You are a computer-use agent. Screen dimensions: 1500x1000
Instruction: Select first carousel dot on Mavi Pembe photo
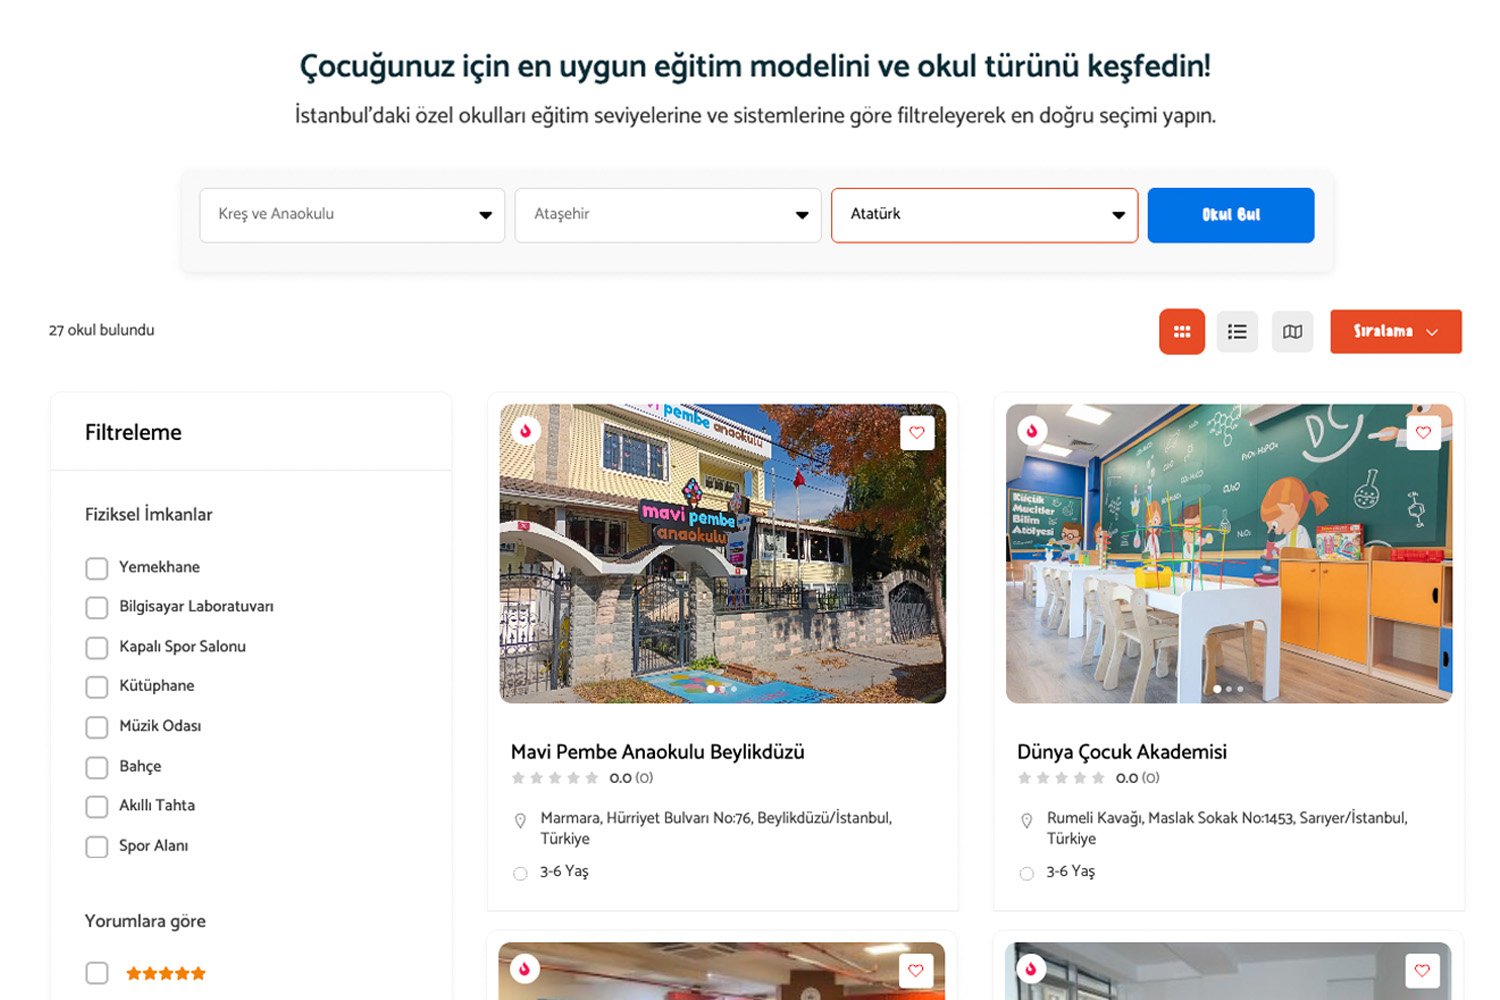tap(711, 689)
